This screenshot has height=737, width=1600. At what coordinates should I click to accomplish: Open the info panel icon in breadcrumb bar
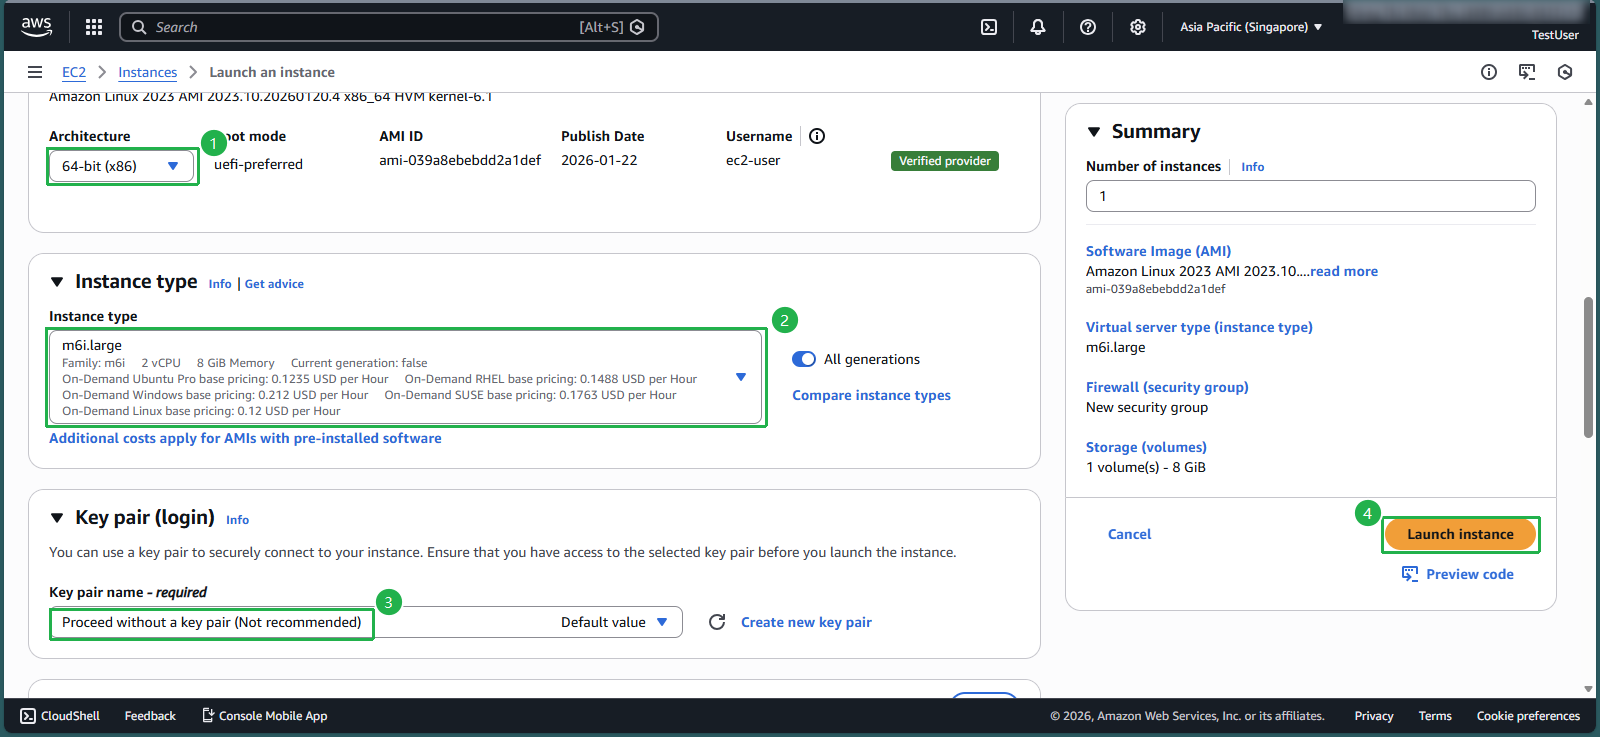(x=1489, y=72)
